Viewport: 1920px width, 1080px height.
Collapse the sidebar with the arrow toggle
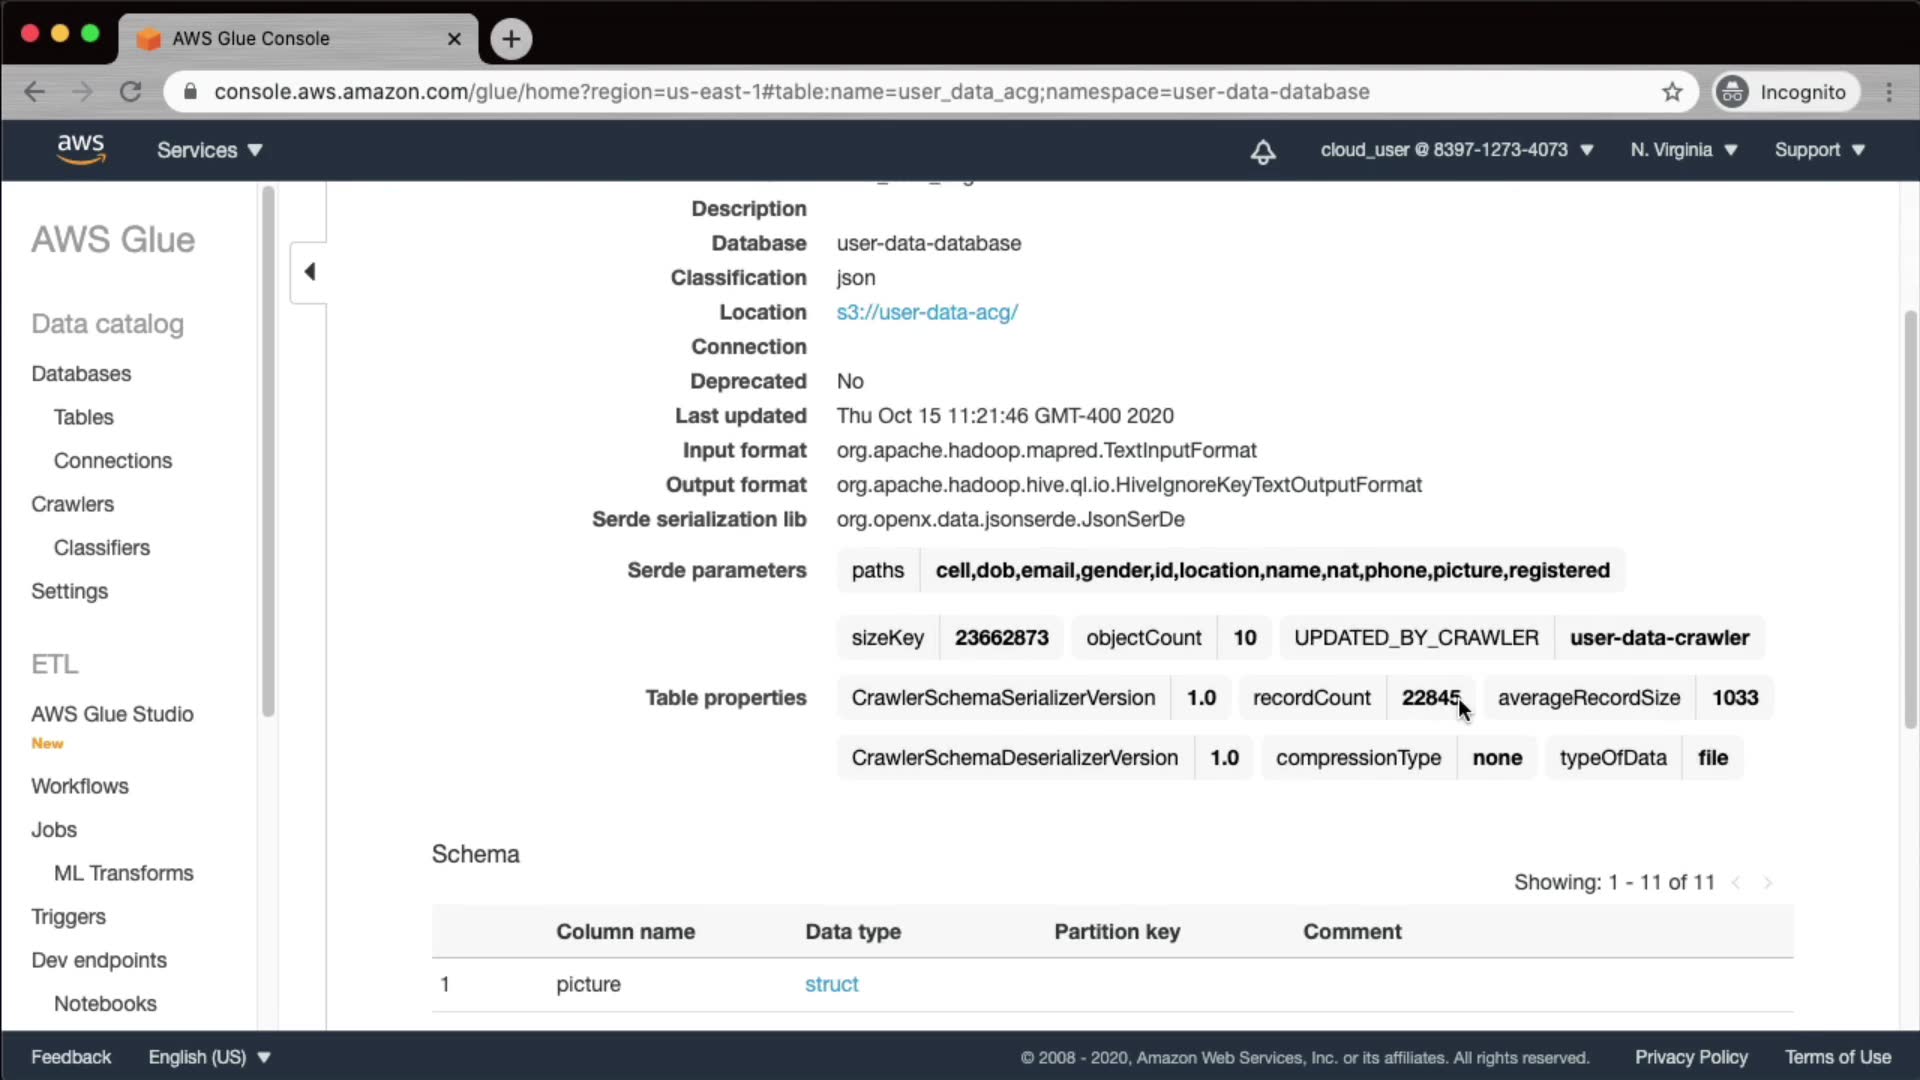309,271
